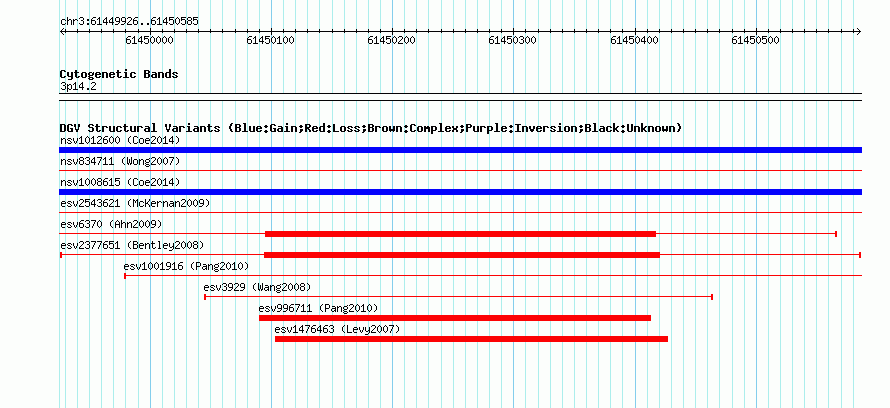890x408 pixels.
Task: Open the esv996711 (Pang2010) variant label
Action: [x=318, y=308]
